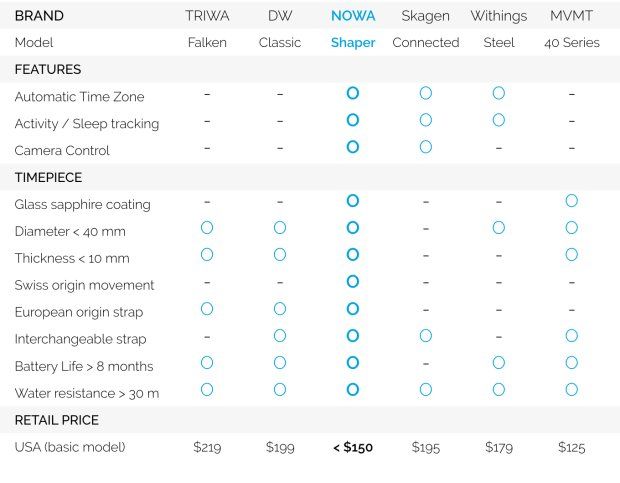Click the < $150 NOWA price
This screenshot has width=620, height=483.
(x=352, y=447)
